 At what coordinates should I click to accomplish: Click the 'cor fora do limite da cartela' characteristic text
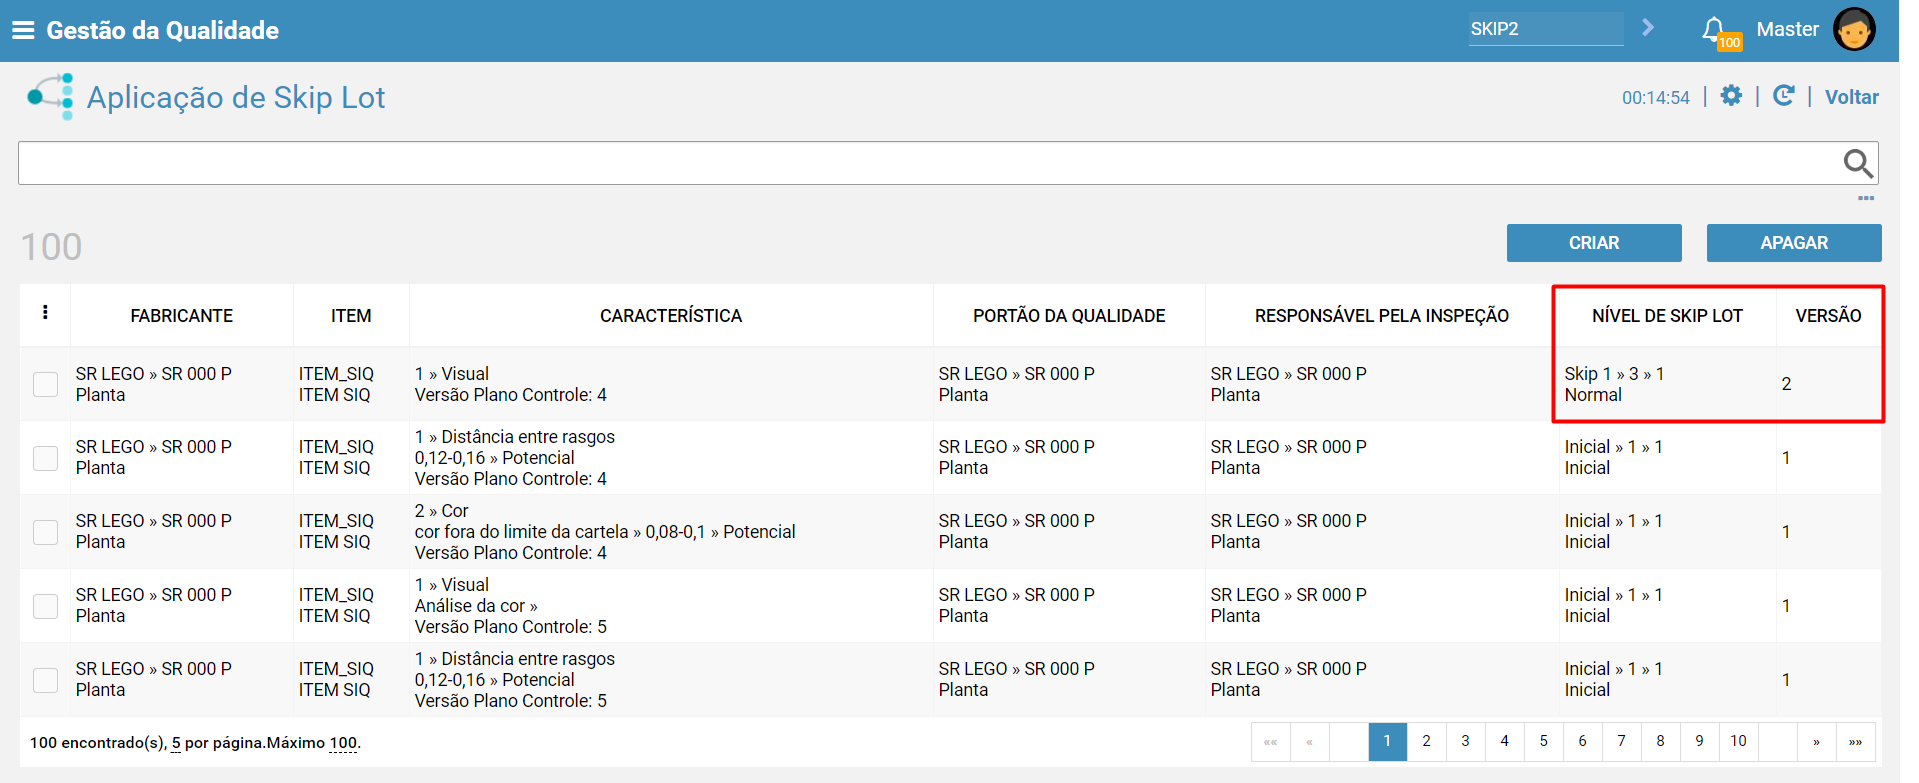point(521,532)
